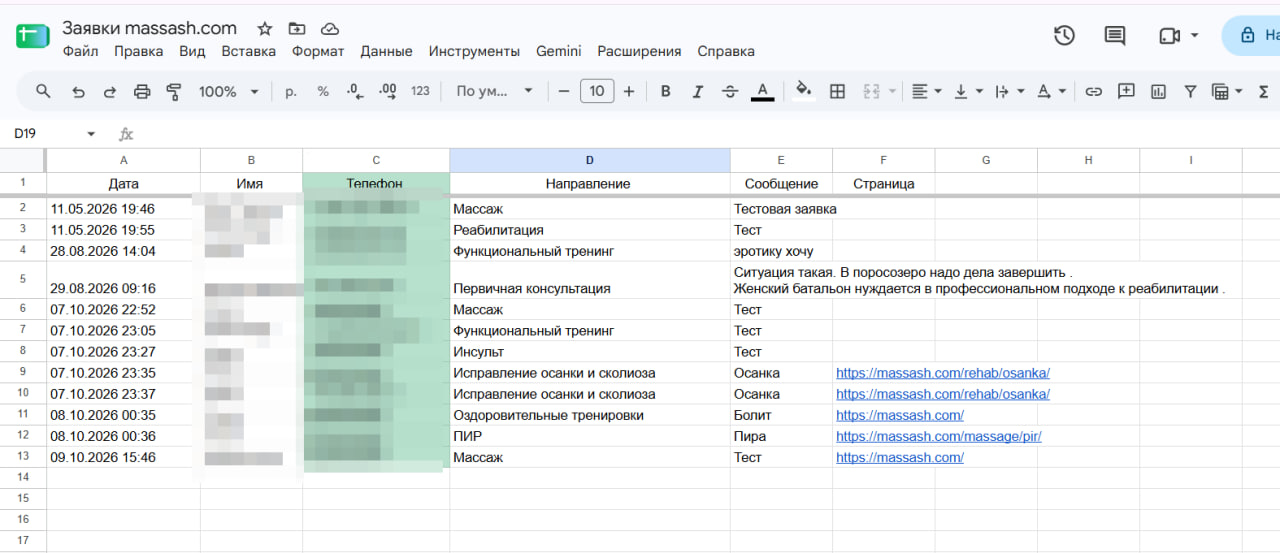Select the 'Направление' header cell
The width and height of the screenshot is (1280, 553).
[590, 184]
